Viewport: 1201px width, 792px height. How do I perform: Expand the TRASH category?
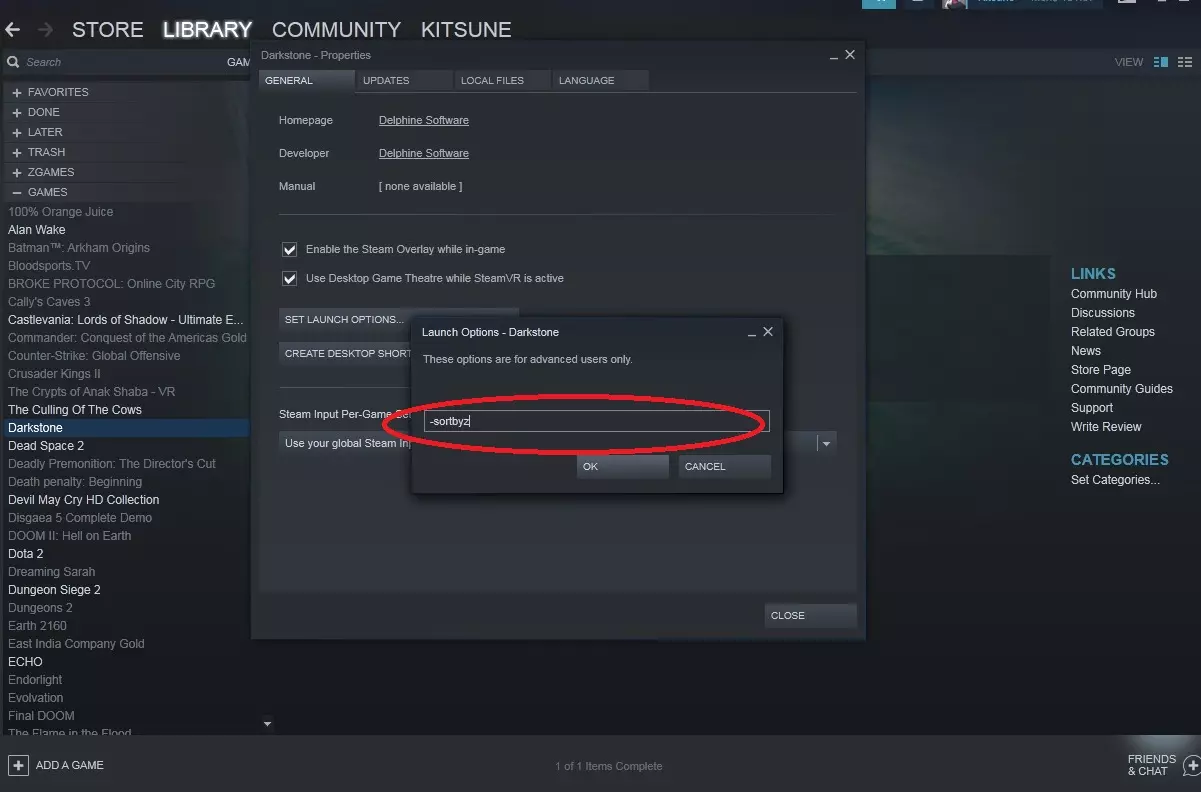tap(17, 152)
